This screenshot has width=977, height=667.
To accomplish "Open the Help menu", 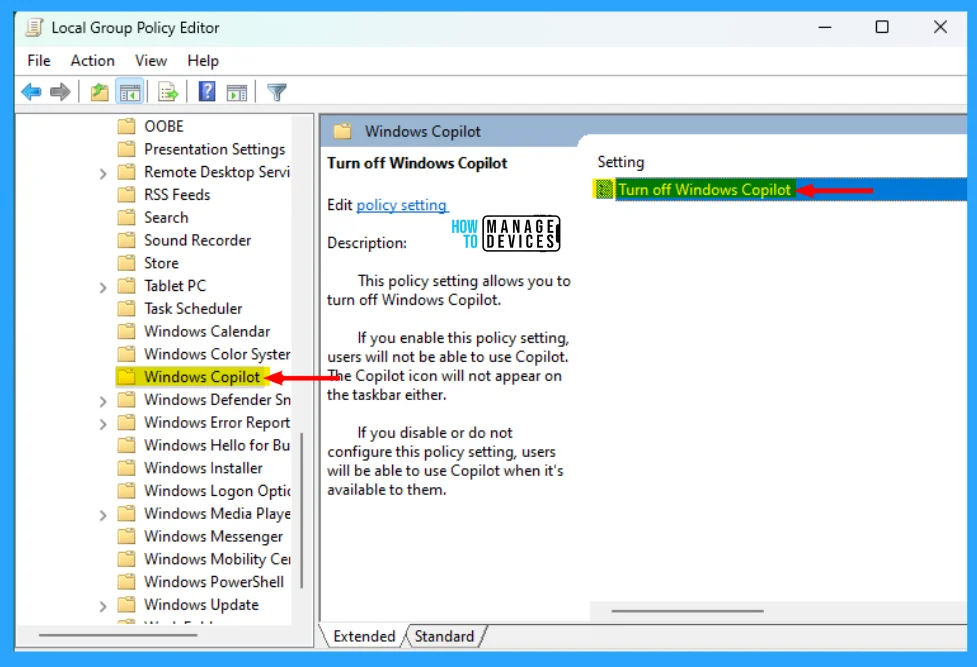I will point(203,60).
